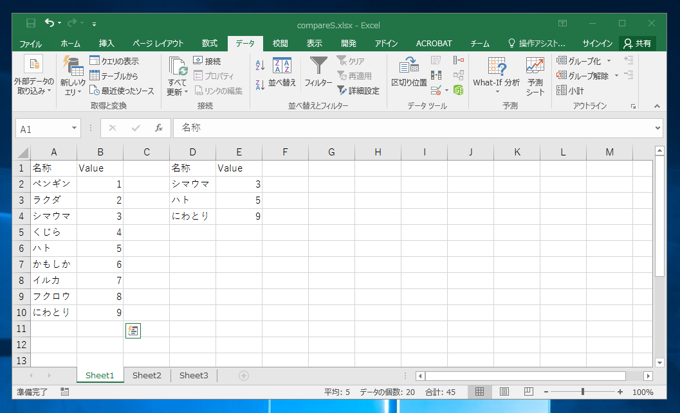Viewport: 680px width, 413px height.
Task: Toggle the Filter (フィルター) funnel
Action: 318,72
